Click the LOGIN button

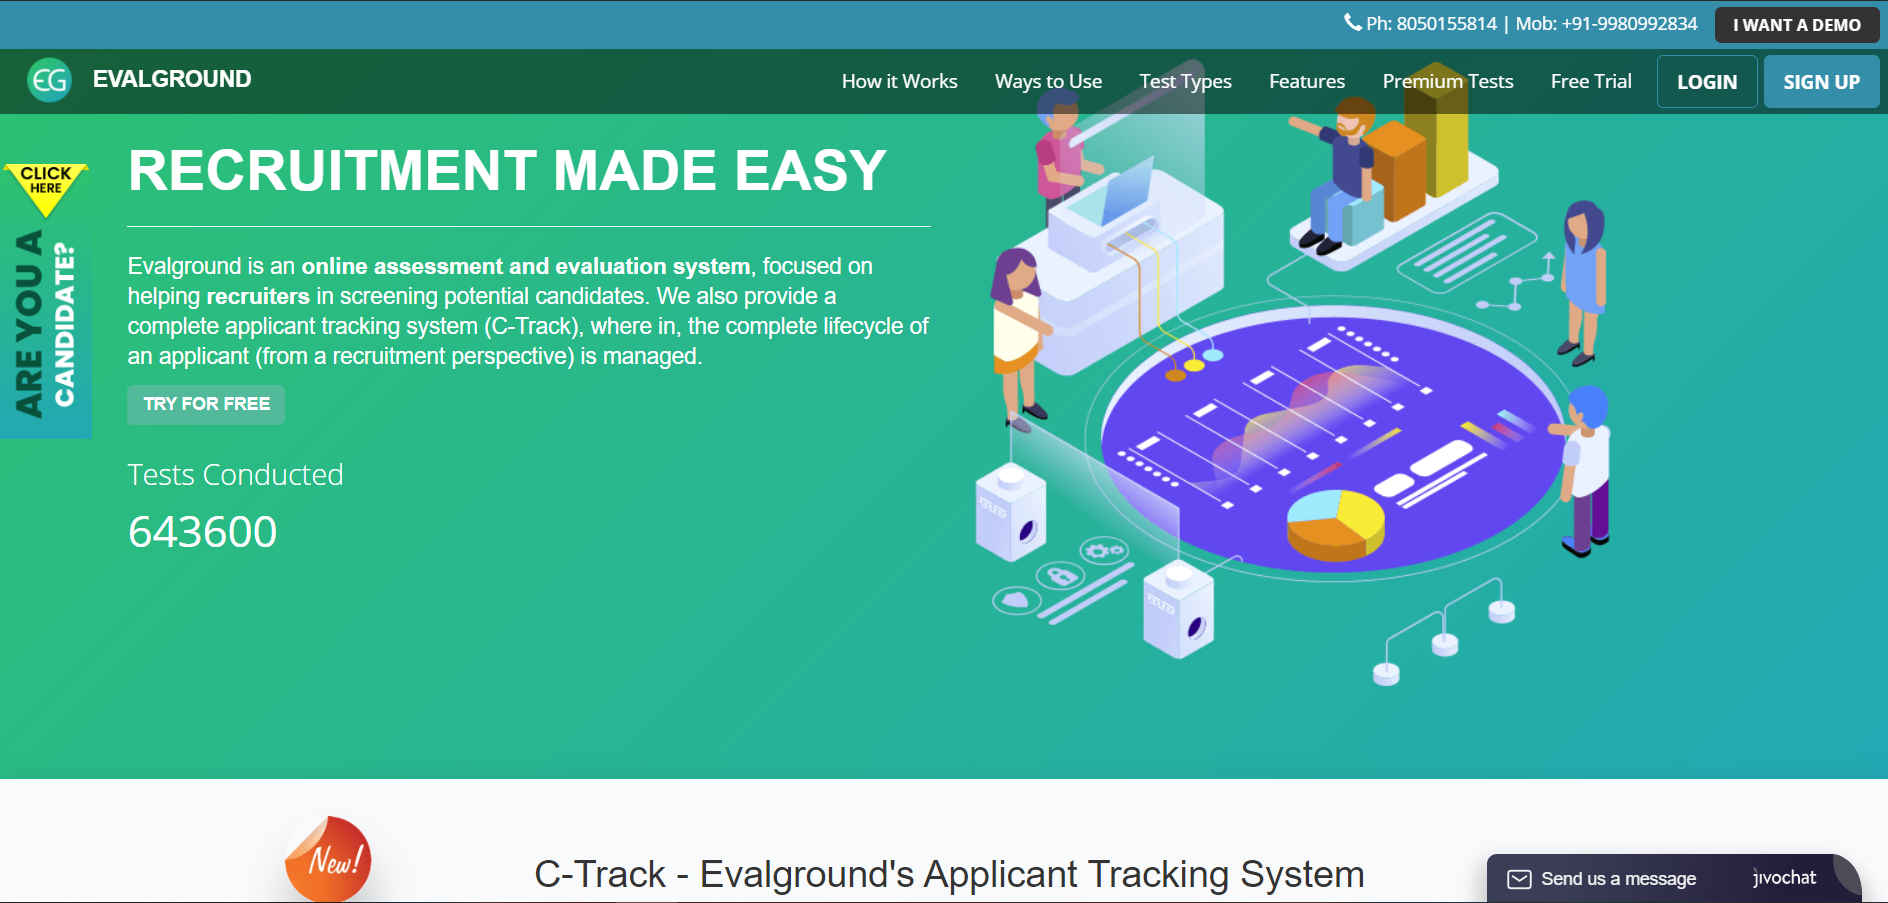tap(1707, 82)
